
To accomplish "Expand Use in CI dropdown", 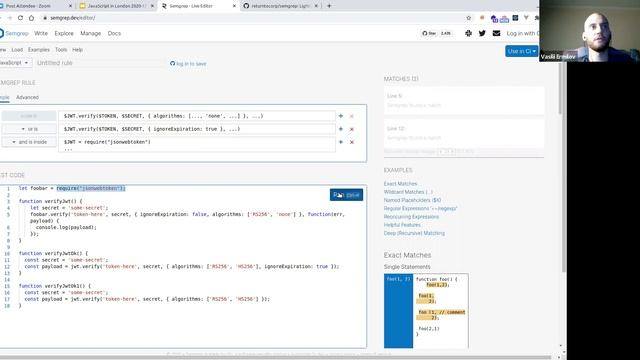I will (x=522, y=51).
